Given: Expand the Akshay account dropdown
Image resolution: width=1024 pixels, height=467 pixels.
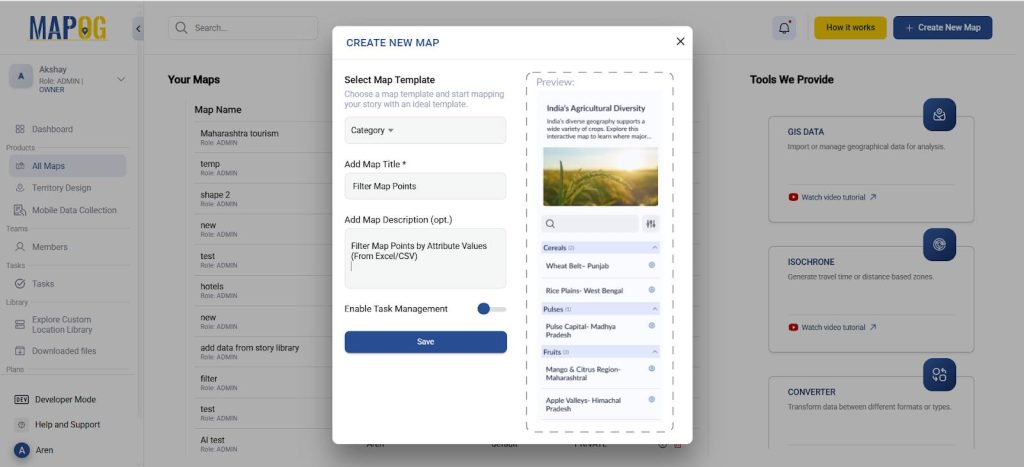Looking at the screenshot, I should [121, 79].
